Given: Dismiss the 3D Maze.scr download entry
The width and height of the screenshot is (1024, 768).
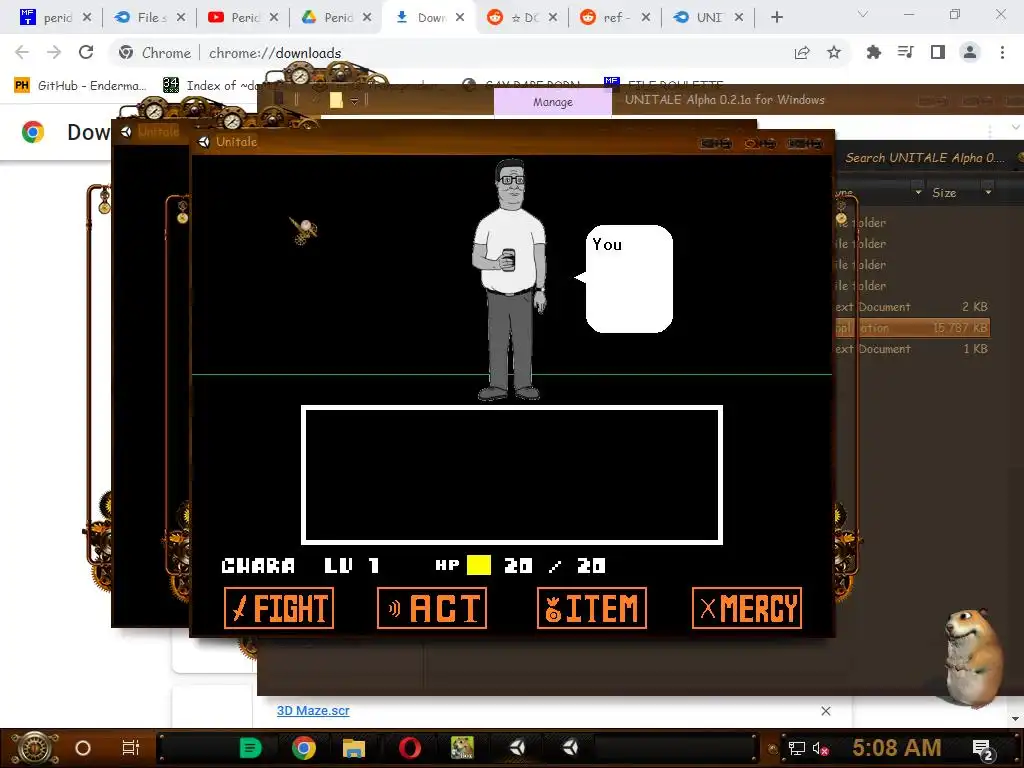Looking at the screenshot, I should [x=825, y=711].
